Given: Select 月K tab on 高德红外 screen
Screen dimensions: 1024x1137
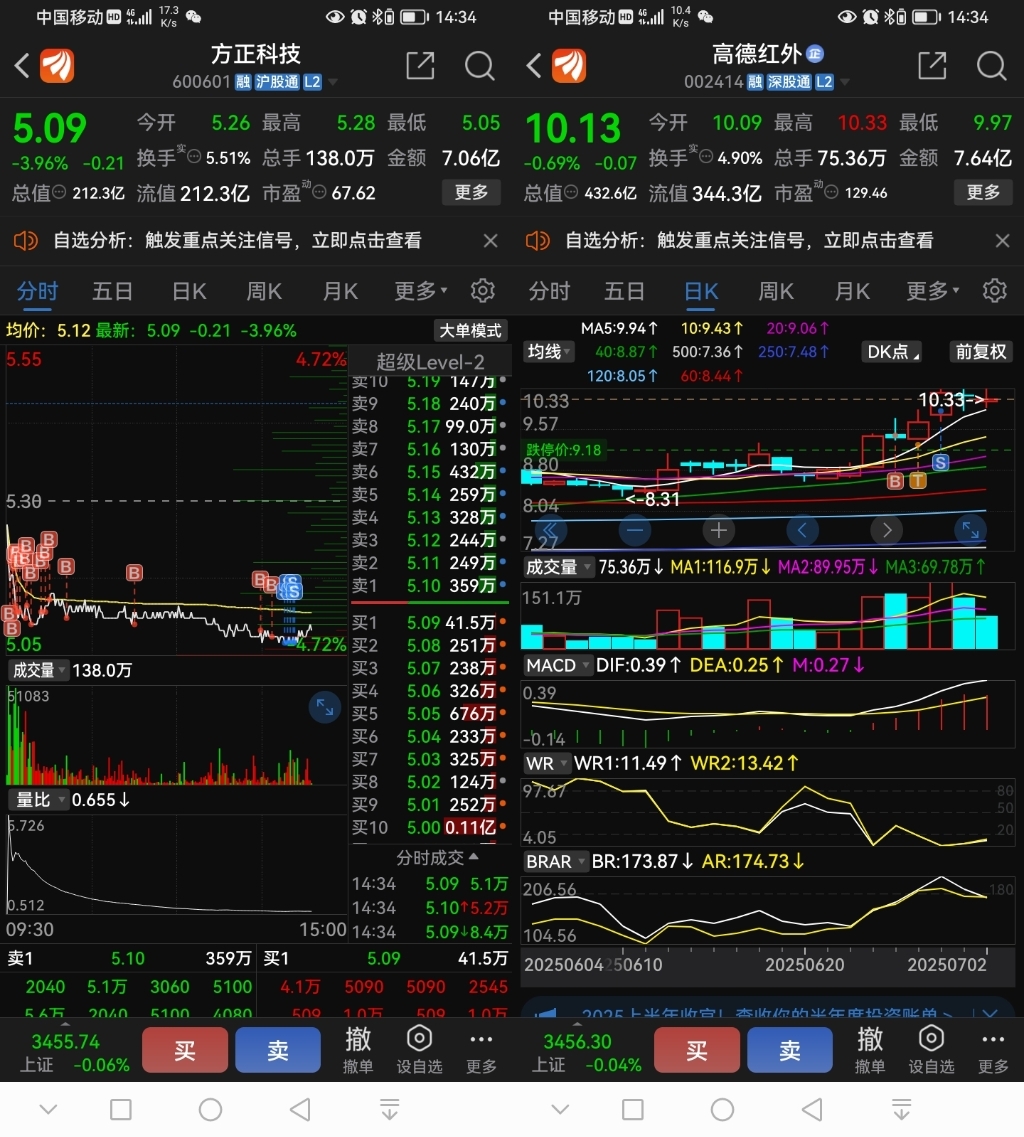Looking at the screenshot, I should (852, 291).
